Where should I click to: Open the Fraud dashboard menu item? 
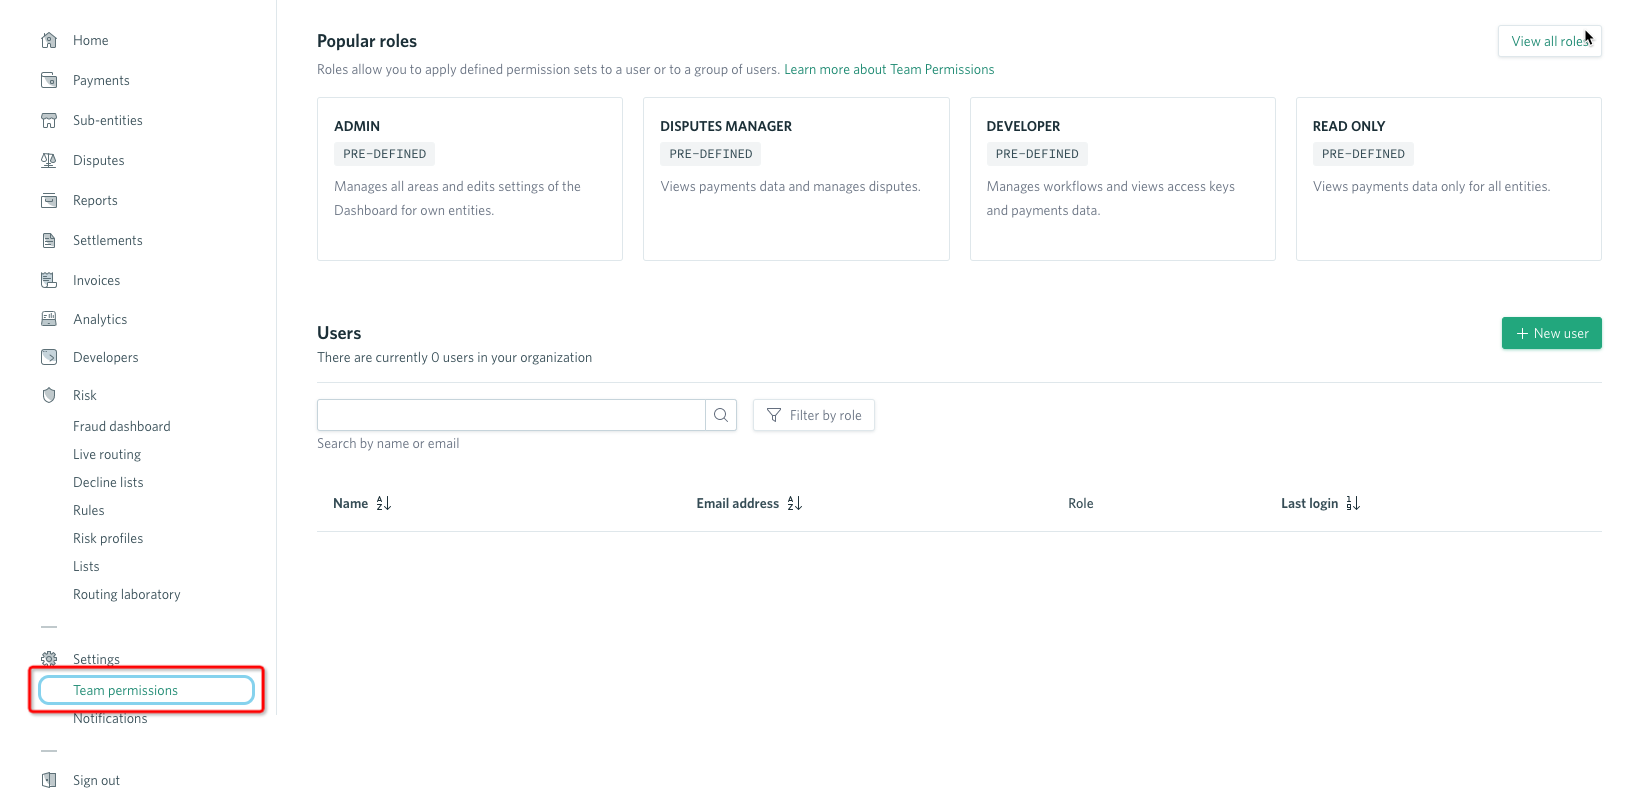(x=122, y=426)
